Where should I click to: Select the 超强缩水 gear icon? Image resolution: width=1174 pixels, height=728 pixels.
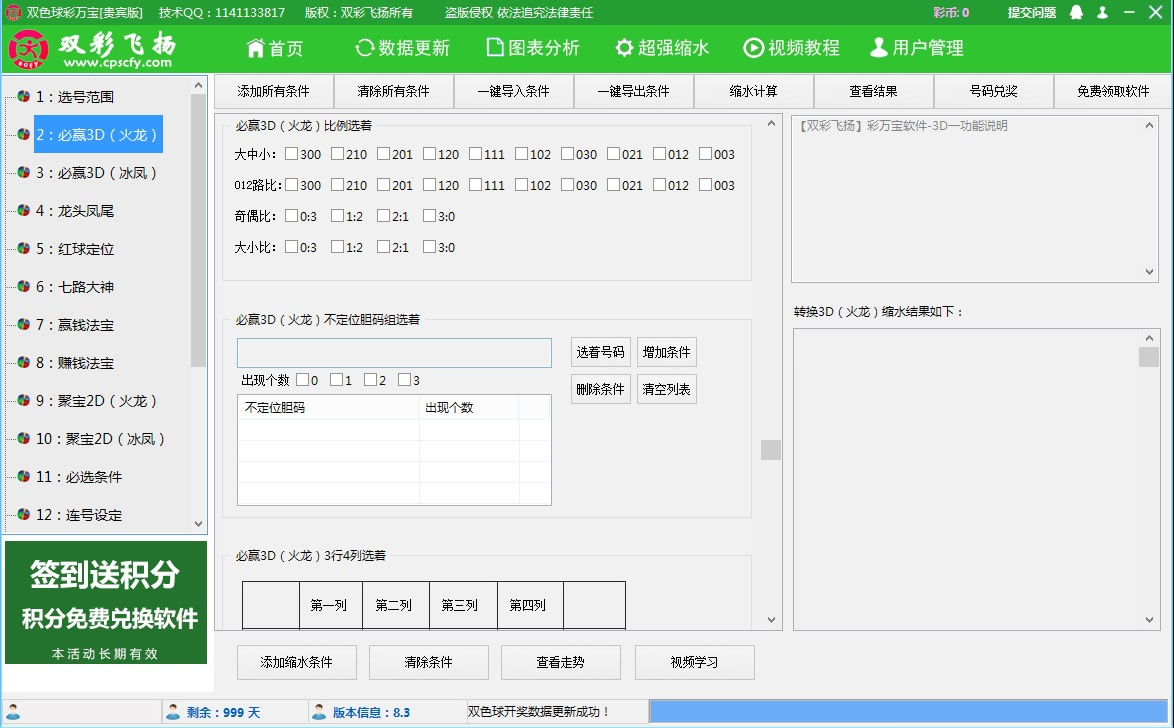pos(624,47)
